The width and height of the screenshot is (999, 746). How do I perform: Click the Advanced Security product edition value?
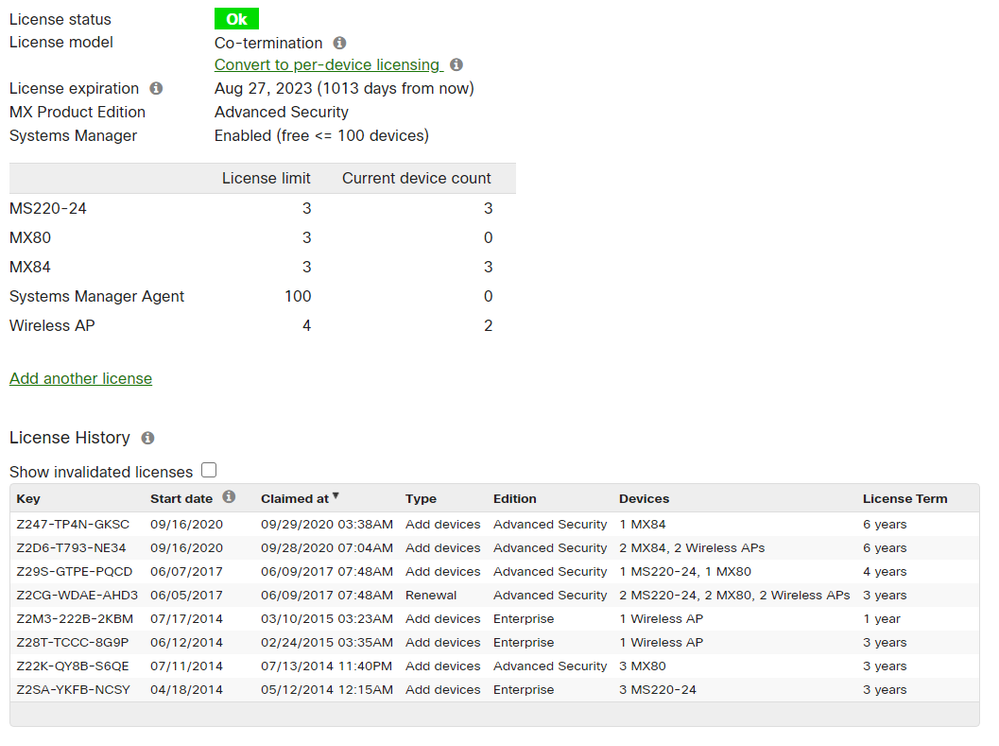click(282, 112)
